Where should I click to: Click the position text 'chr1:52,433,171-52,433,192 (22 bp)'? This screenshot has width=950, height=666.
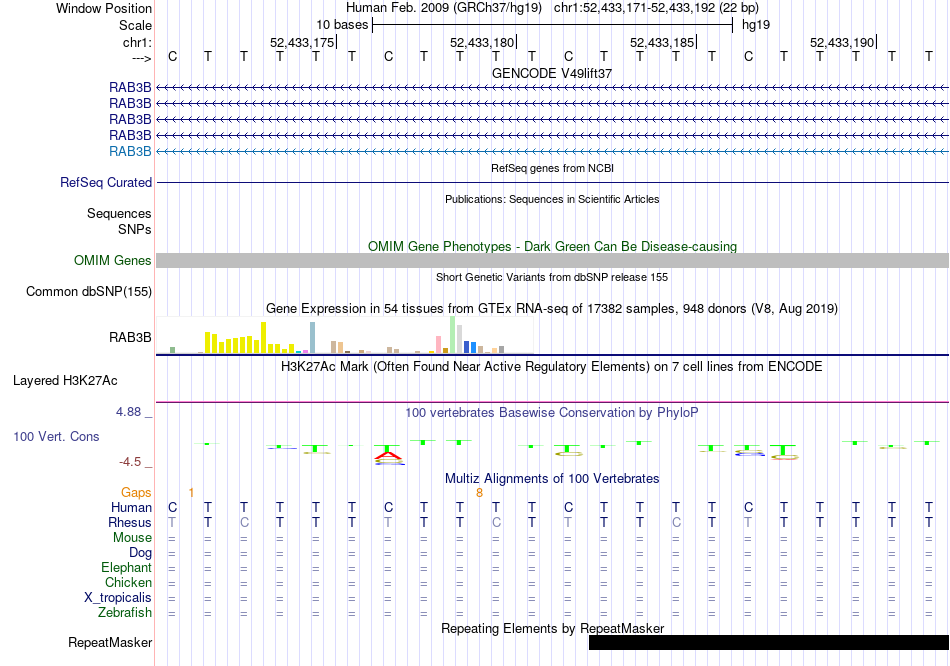pyautogui.click(x=656, y=8)
